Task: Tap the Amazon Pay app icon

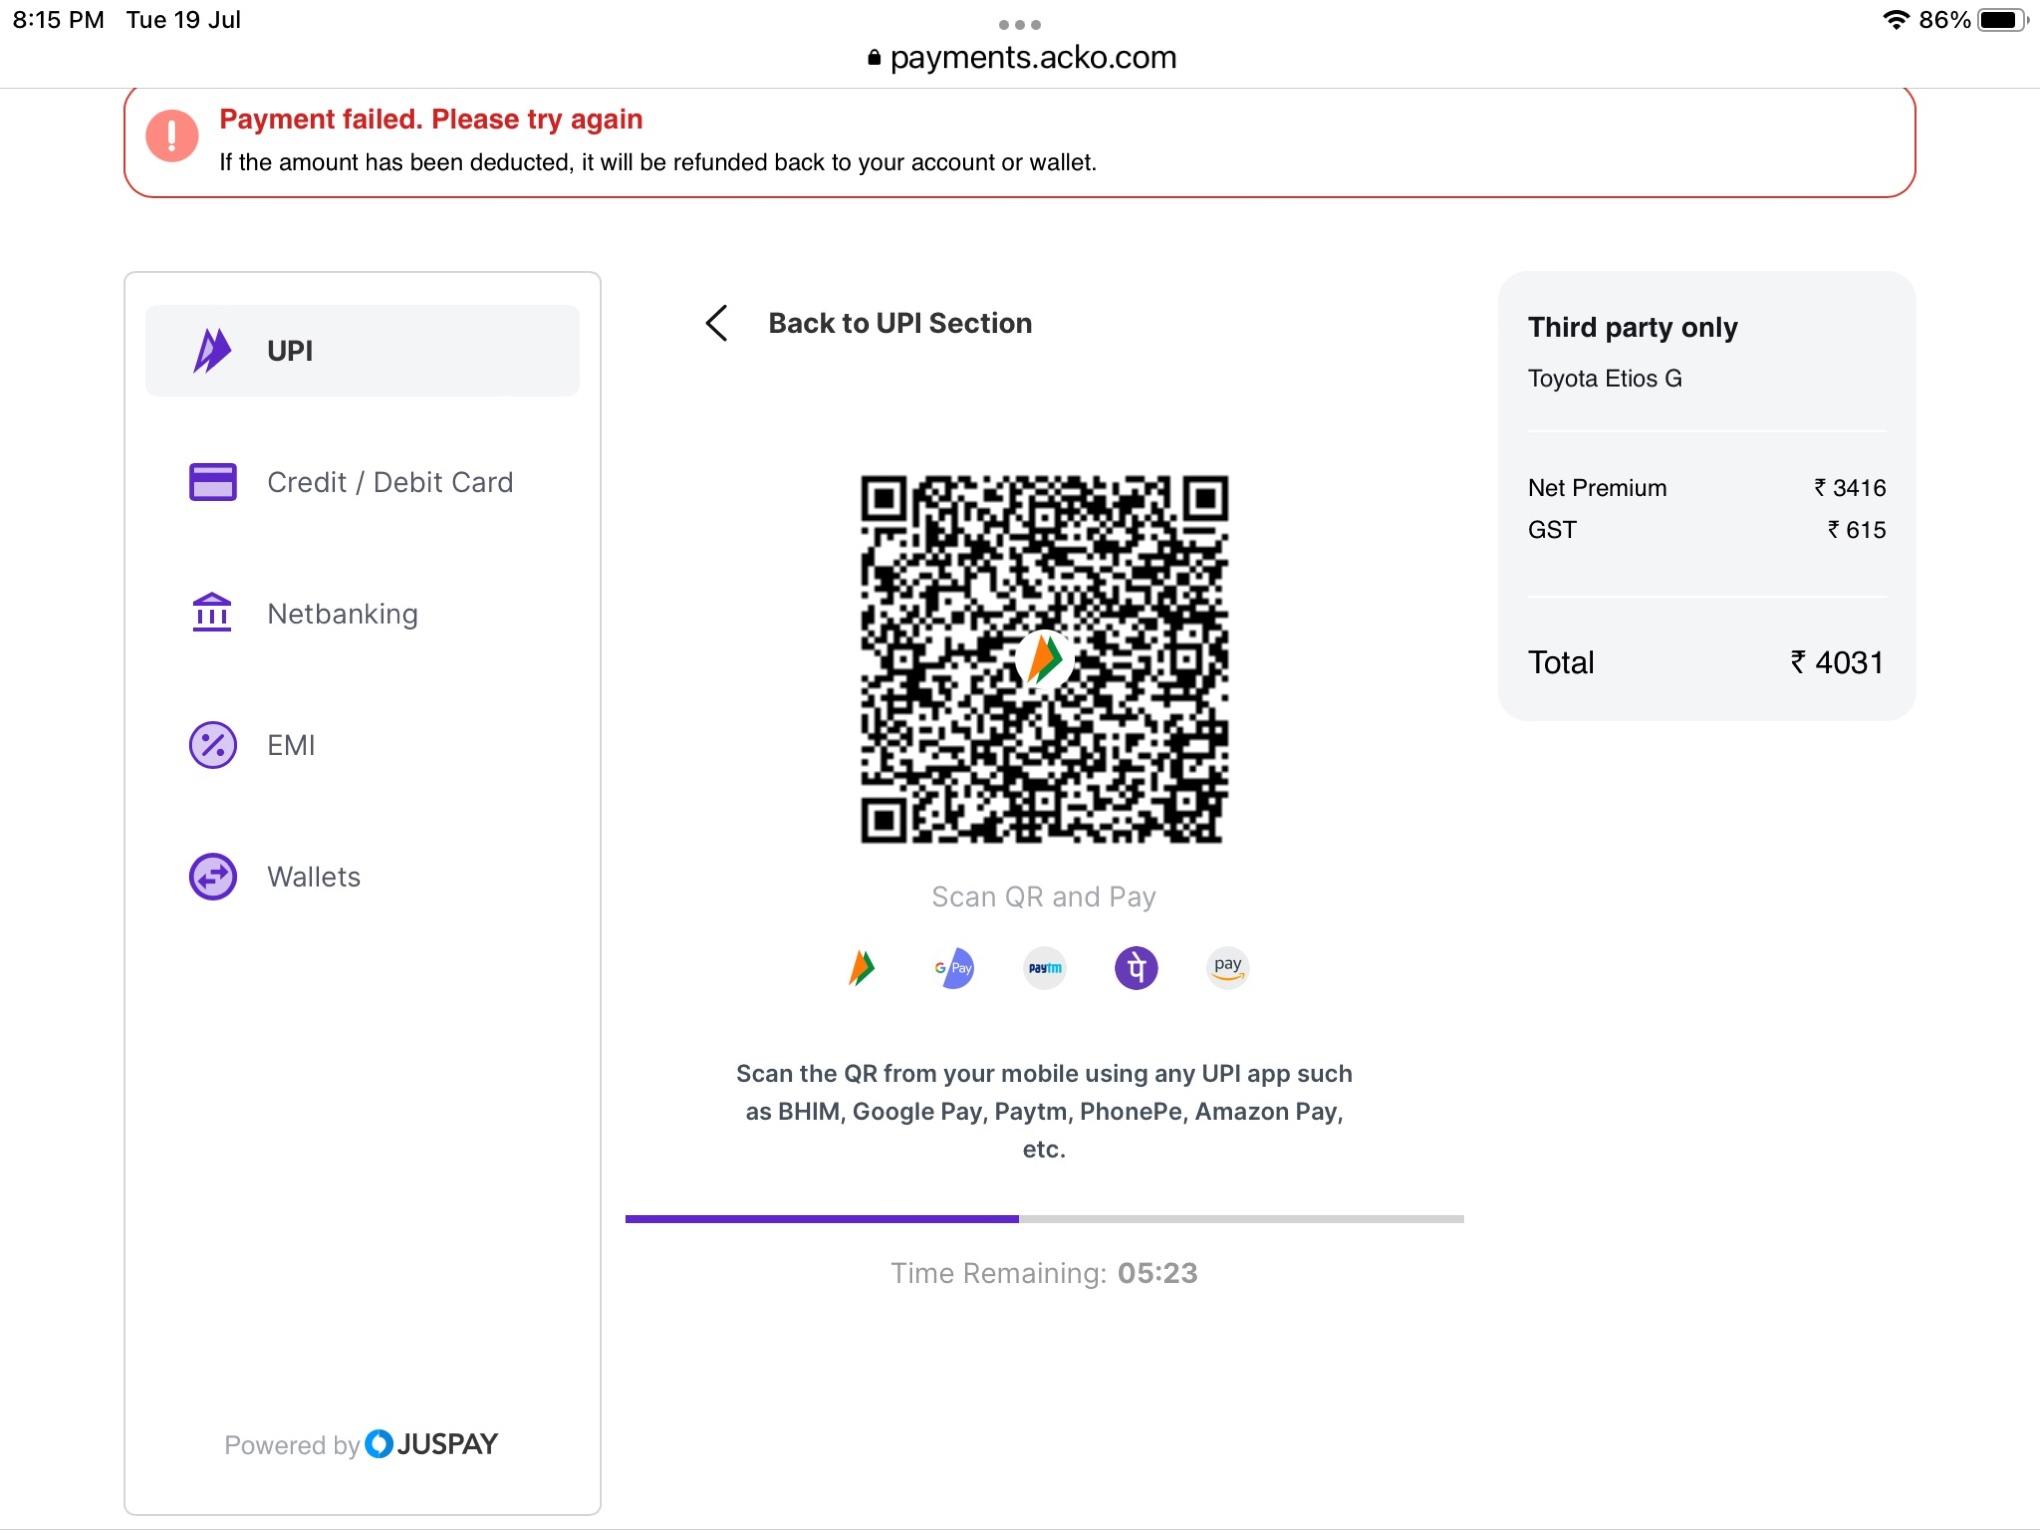Action: pos(1227,968)
